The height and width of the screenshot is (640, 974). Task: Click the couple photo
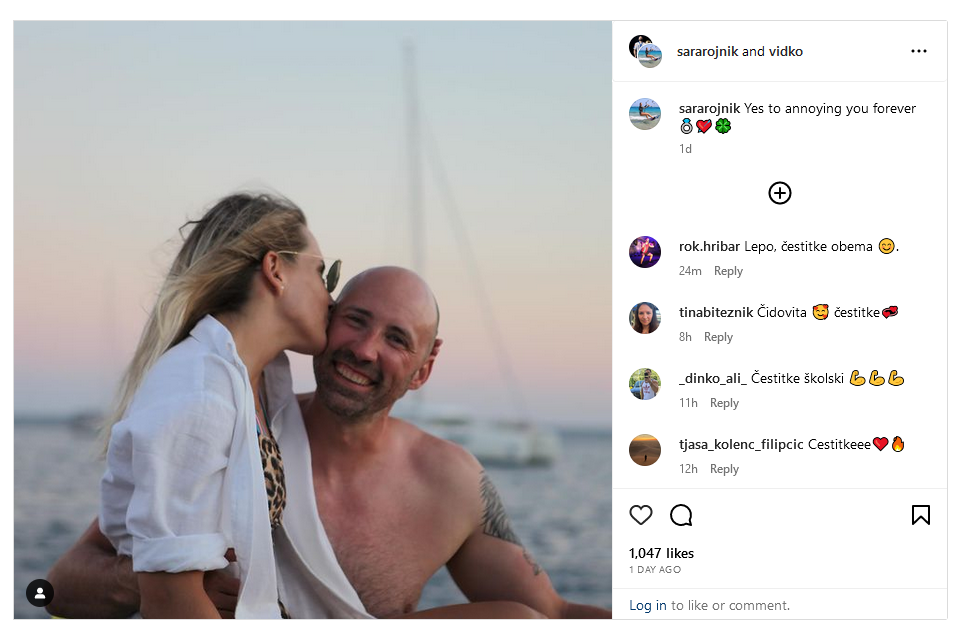pyautogui.click(x=312, y=320)
